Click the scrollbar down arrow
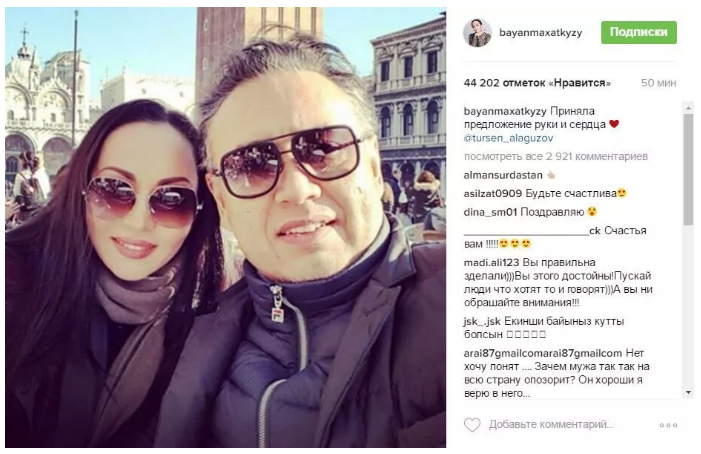Image resolution: width=701 pixels, height=454 pixels. [688, 392]
